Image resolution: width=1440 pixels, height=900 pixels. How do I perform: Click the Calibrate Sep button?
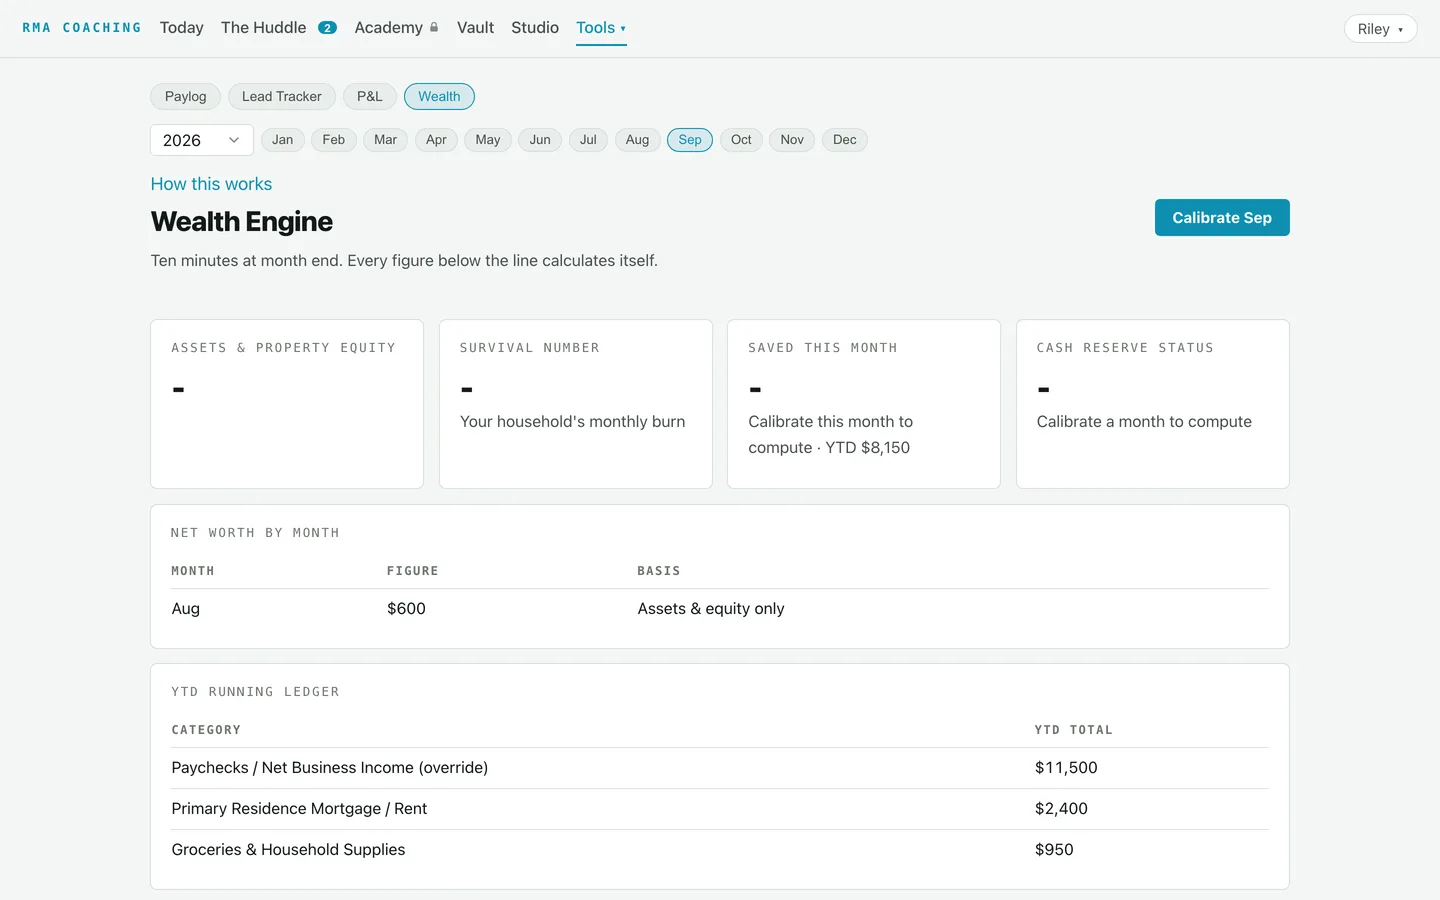tap(1222, 218)
